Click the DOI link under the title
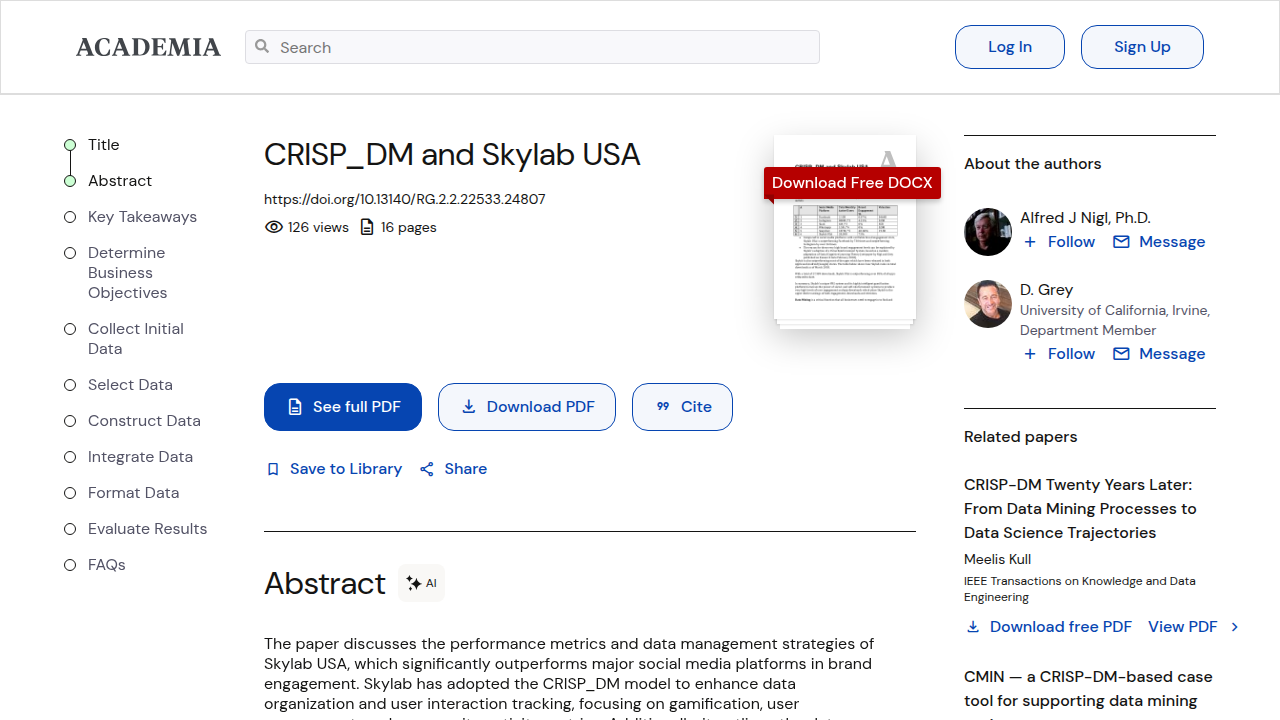1280x720 pixels. pyautogui.click(x=405, y=199)
